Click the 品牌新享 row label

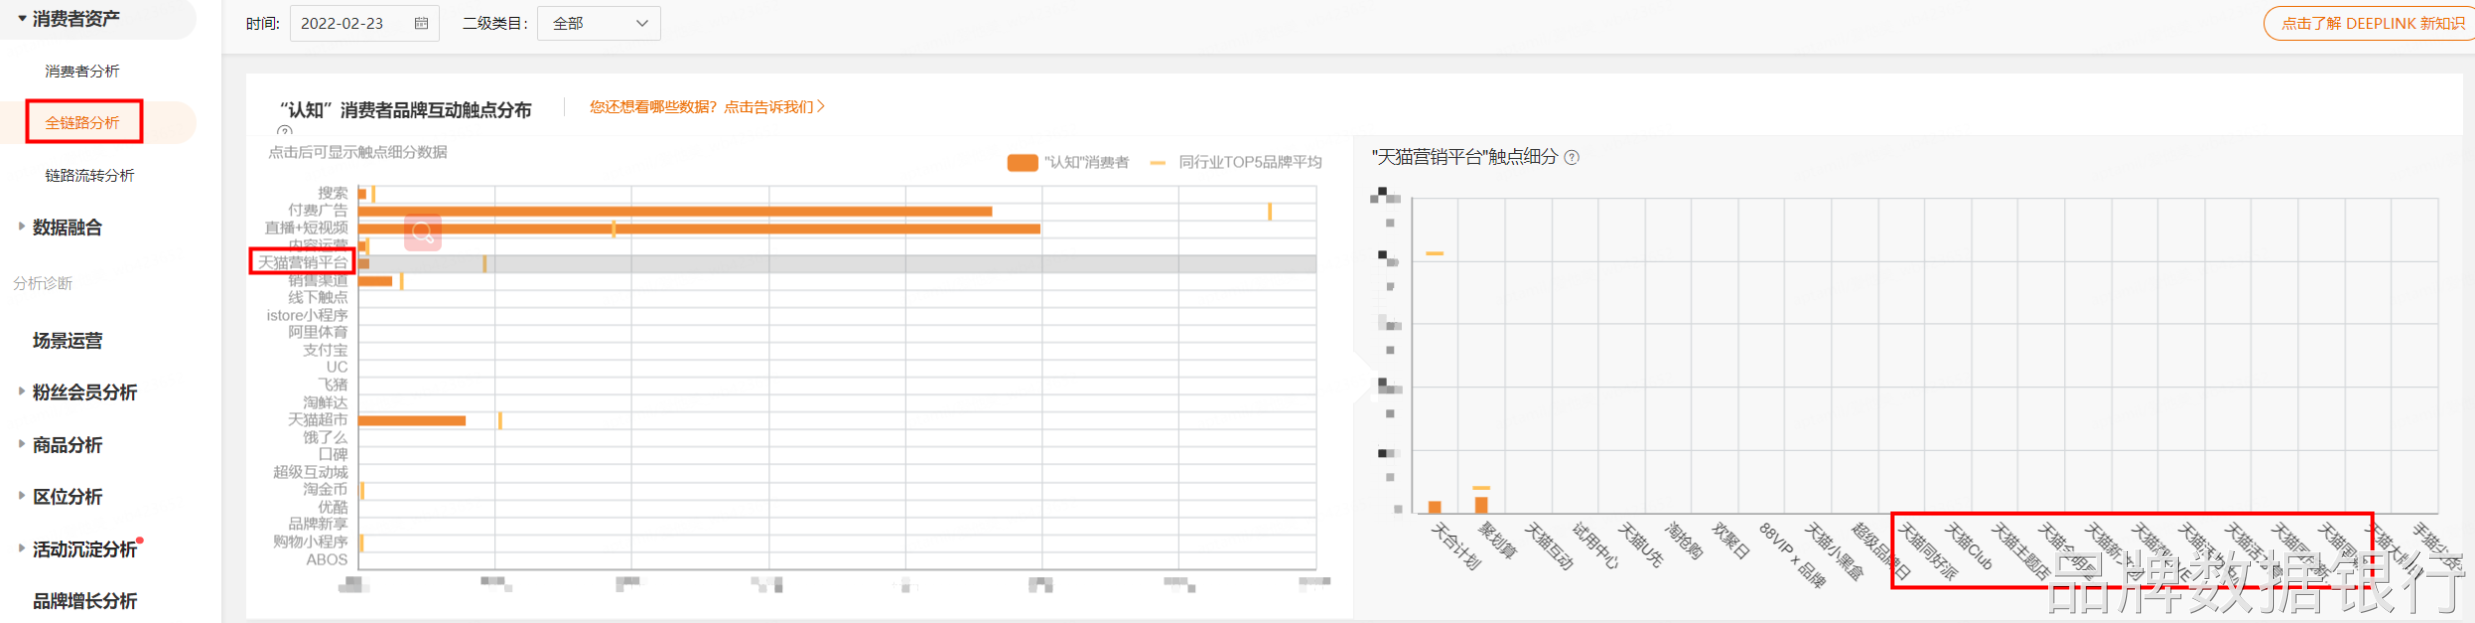318,524
